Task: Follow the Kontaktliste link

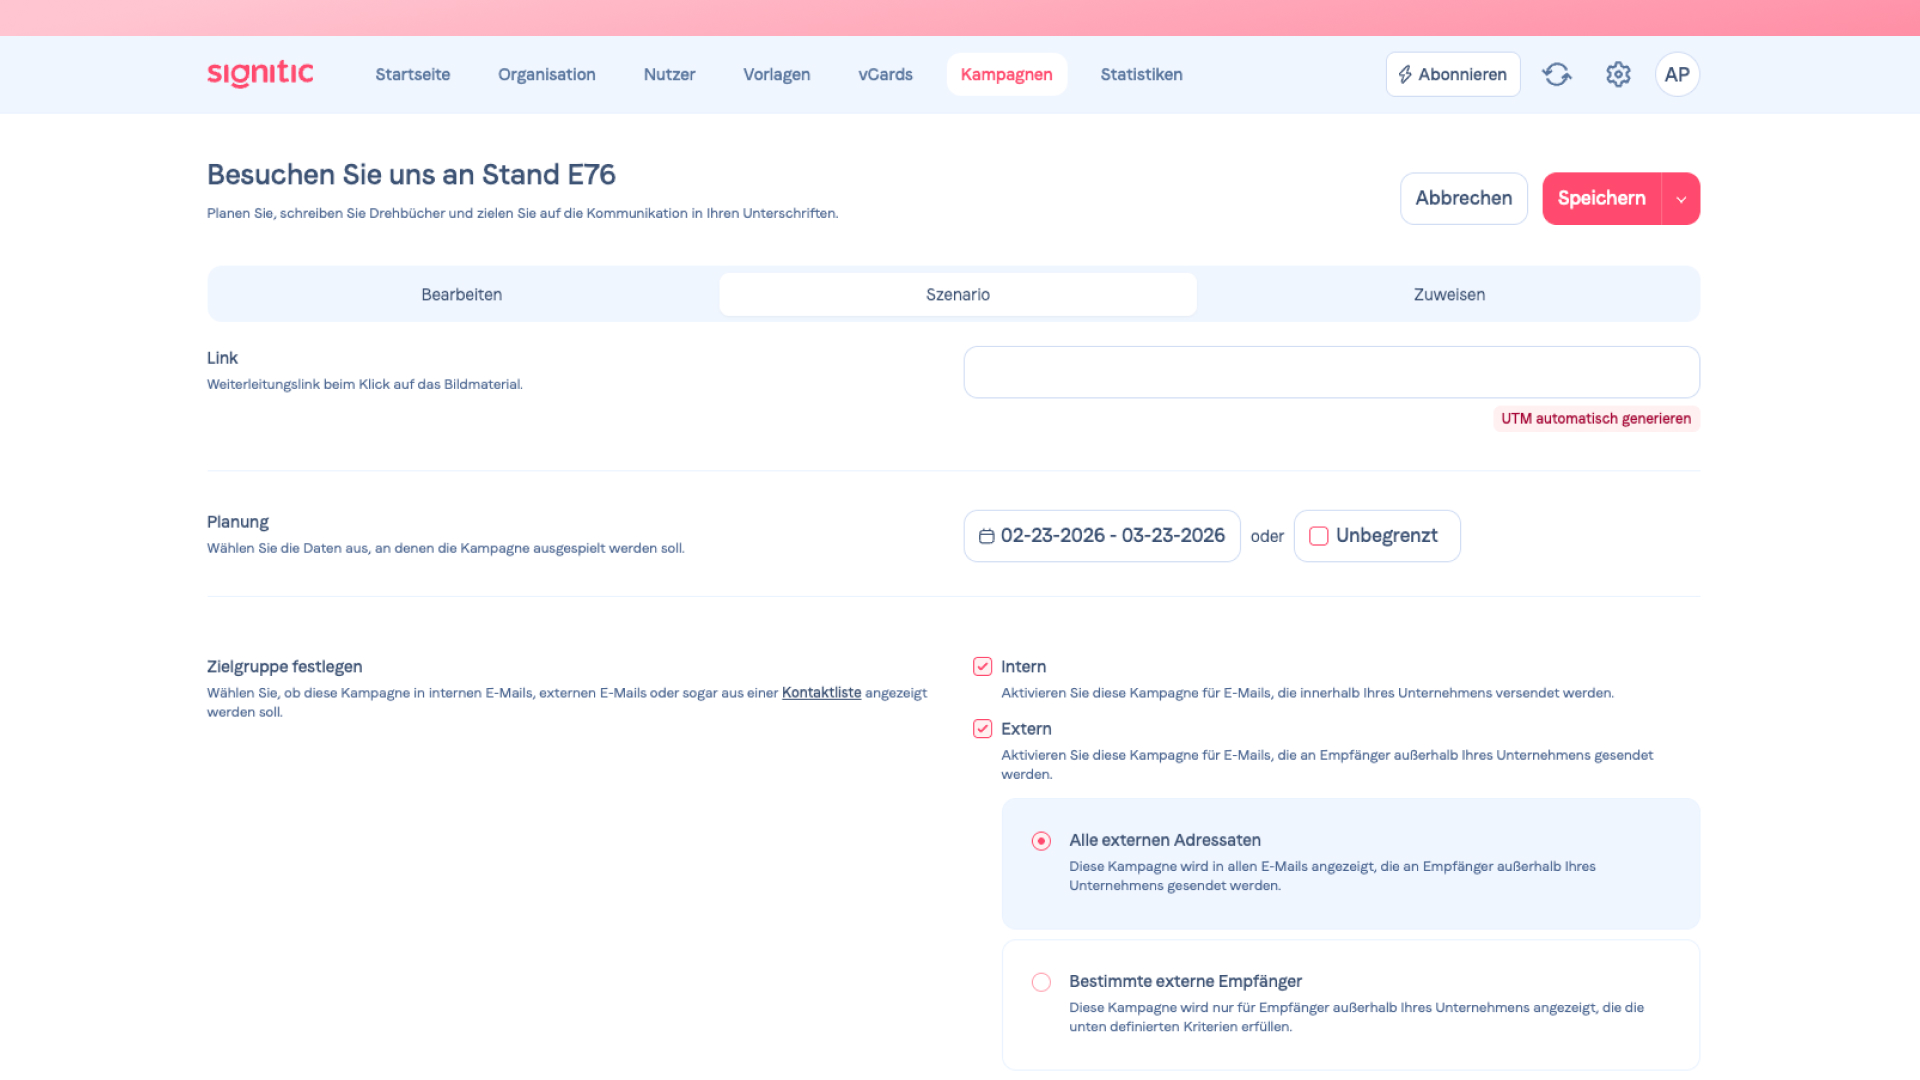Action: coord(821,692)
